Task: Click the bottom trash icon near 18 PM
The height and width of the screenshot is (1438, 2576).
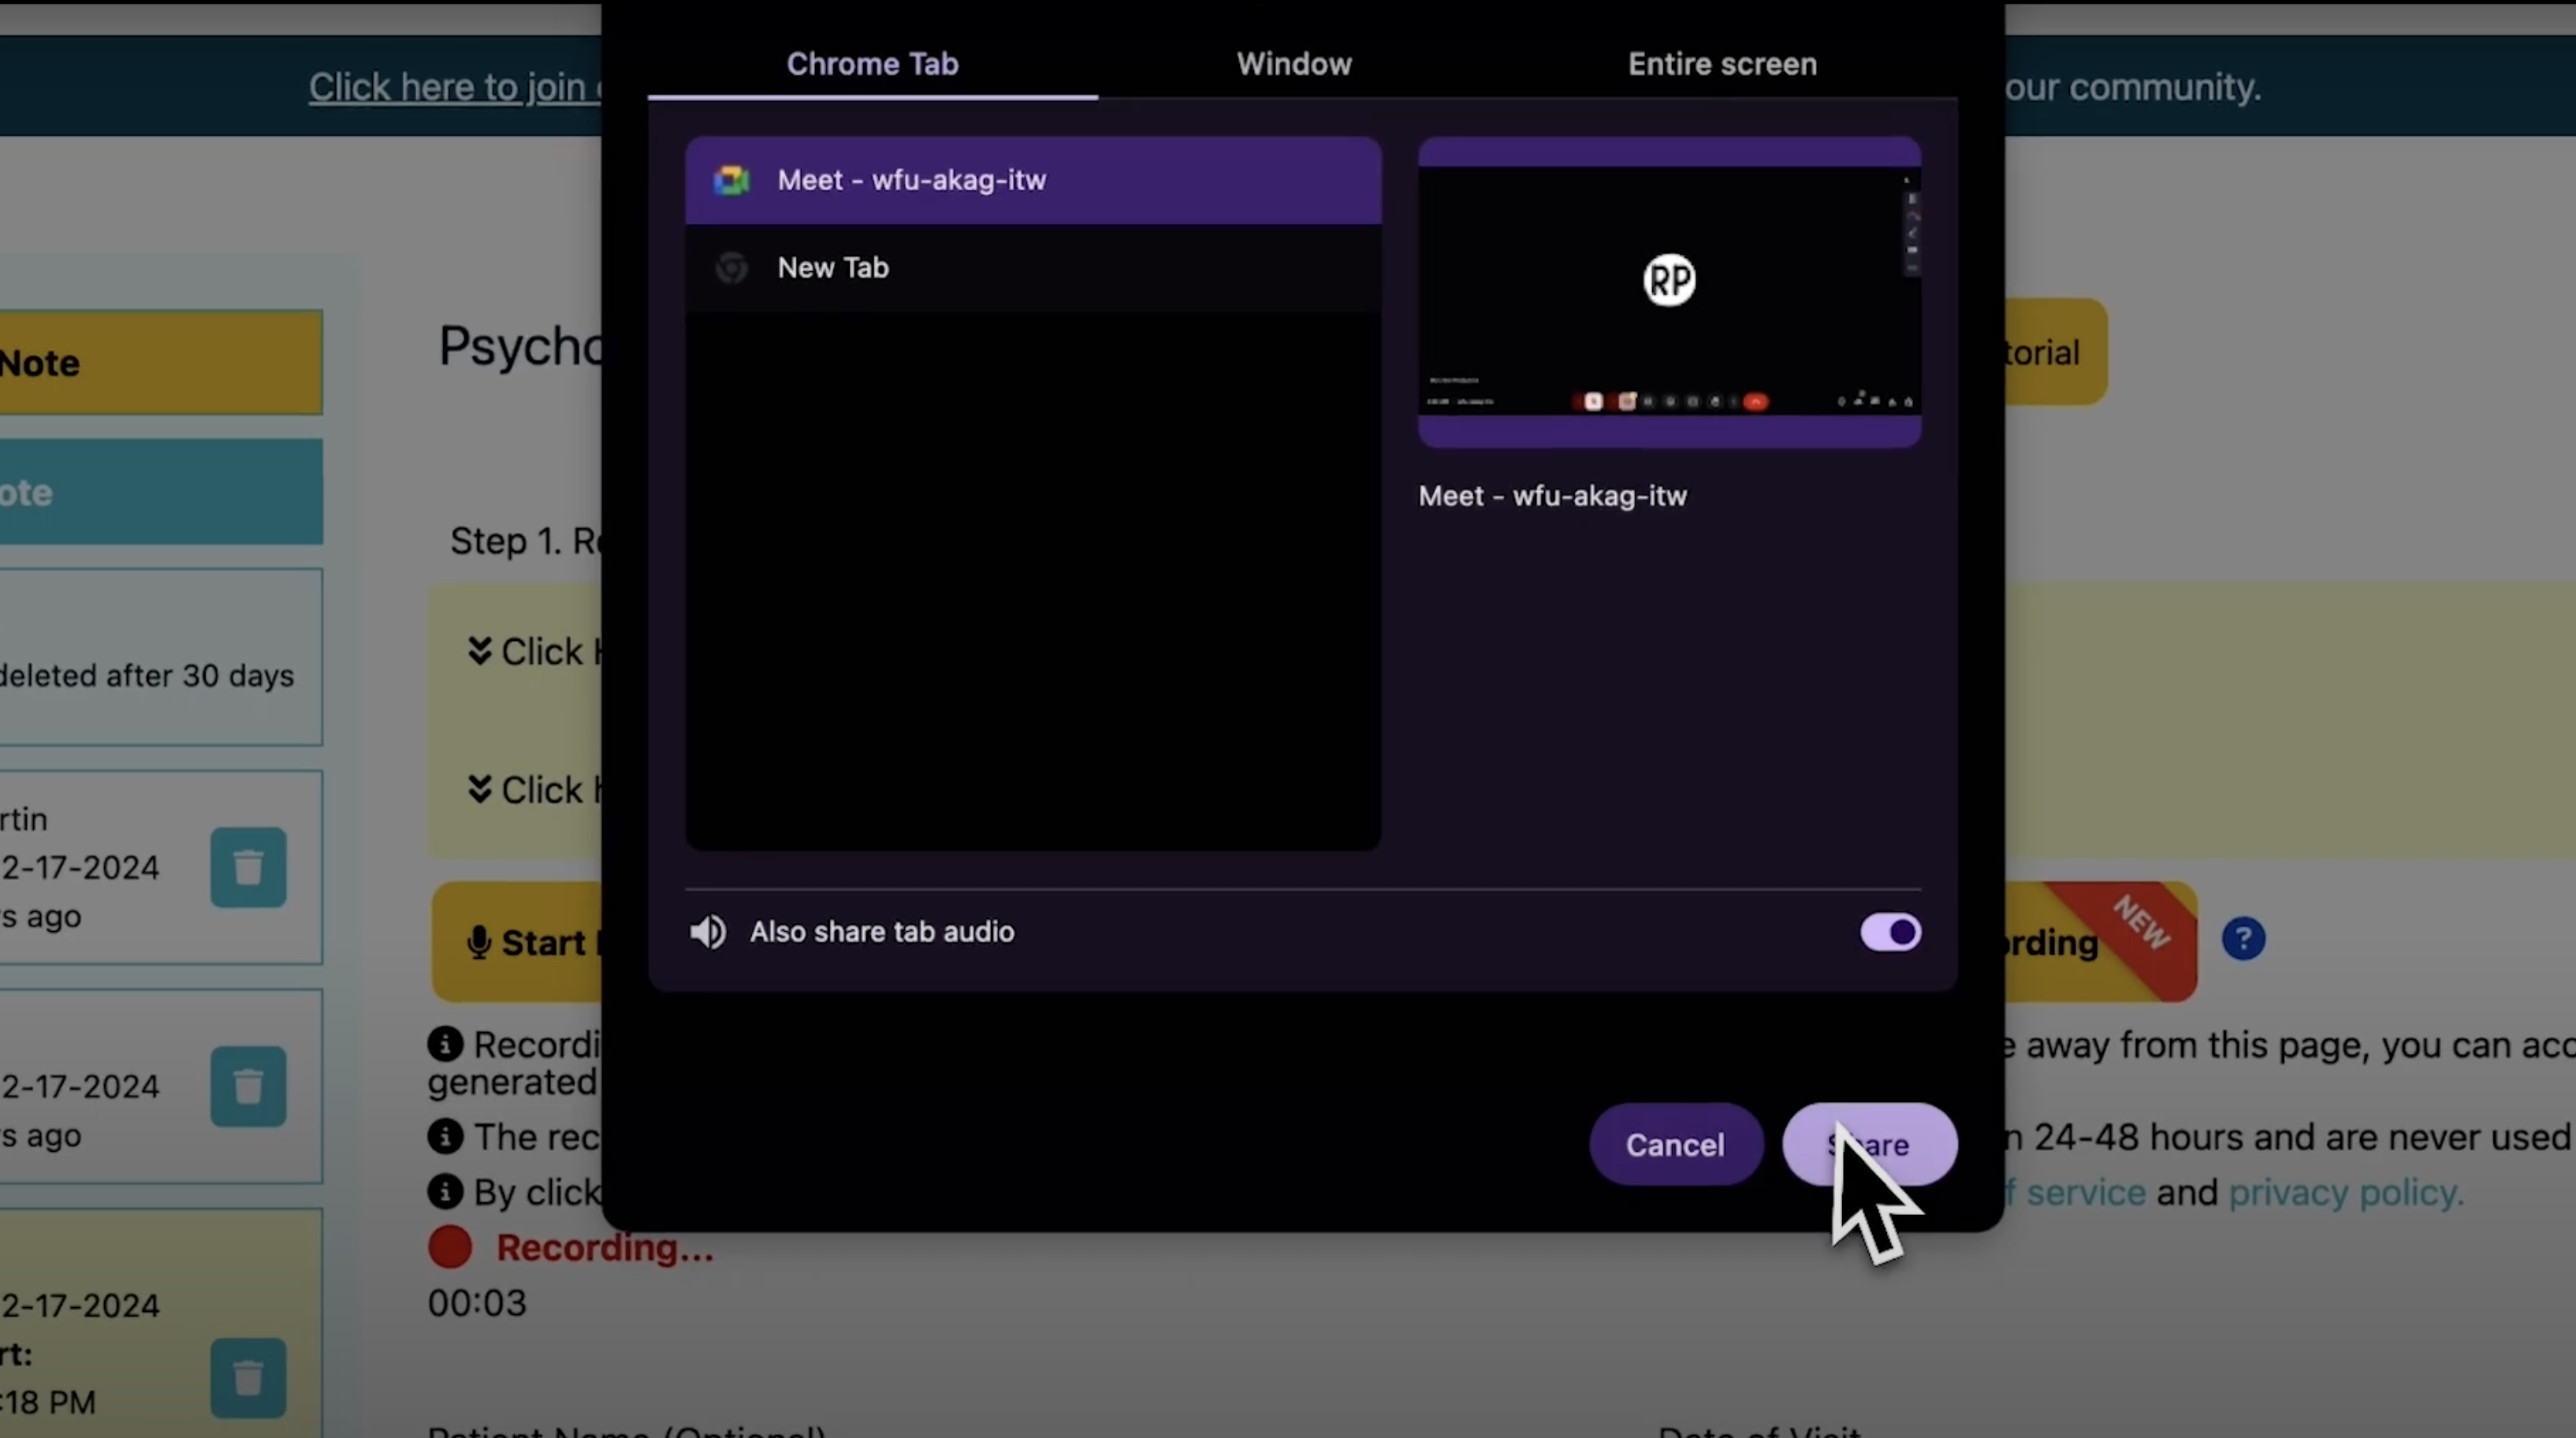Action: 248,1378
